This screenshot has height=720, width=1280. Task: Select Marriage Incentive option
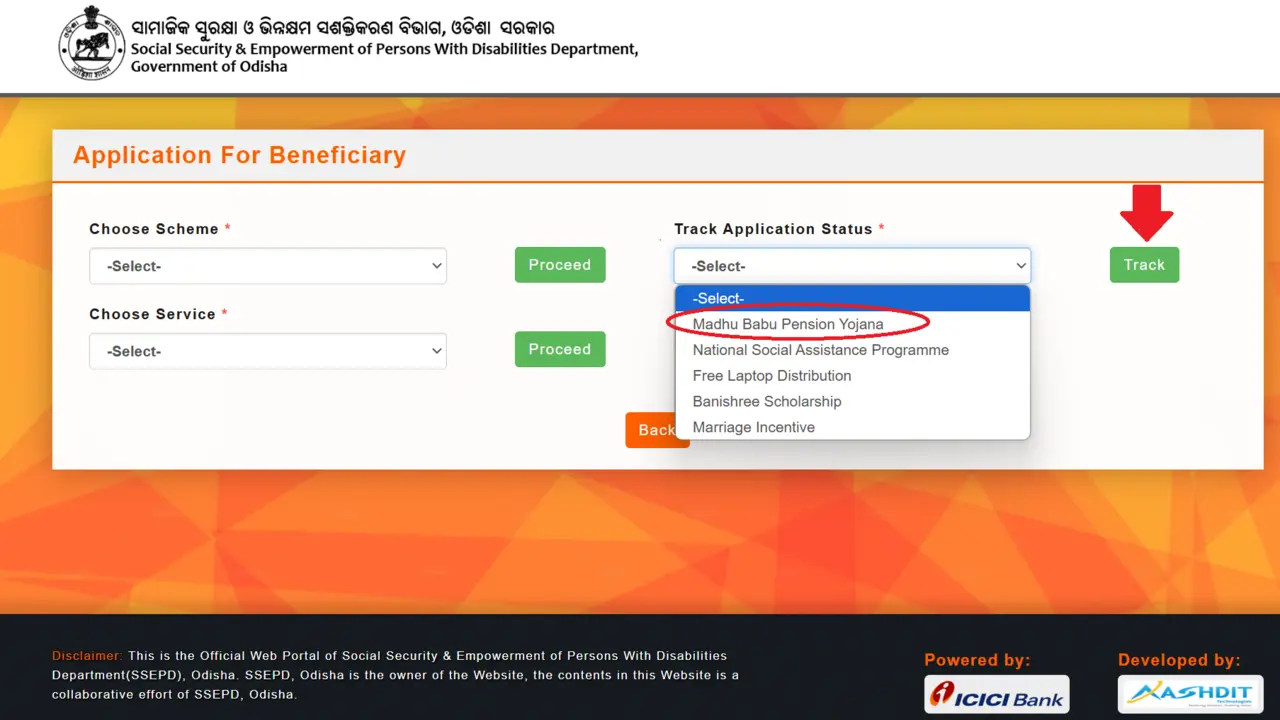click(753, 426)
